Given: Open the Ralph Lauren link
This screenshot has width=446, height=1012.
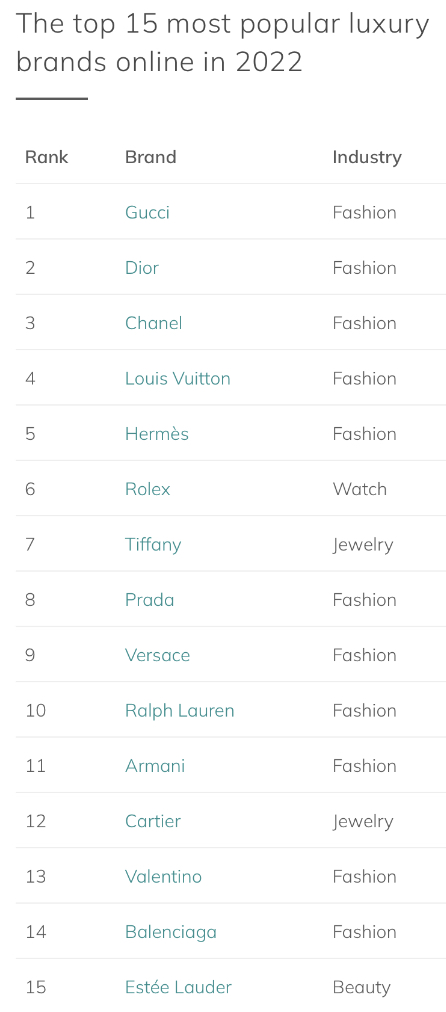Looking at the screenshot, I should coord(179,711).
